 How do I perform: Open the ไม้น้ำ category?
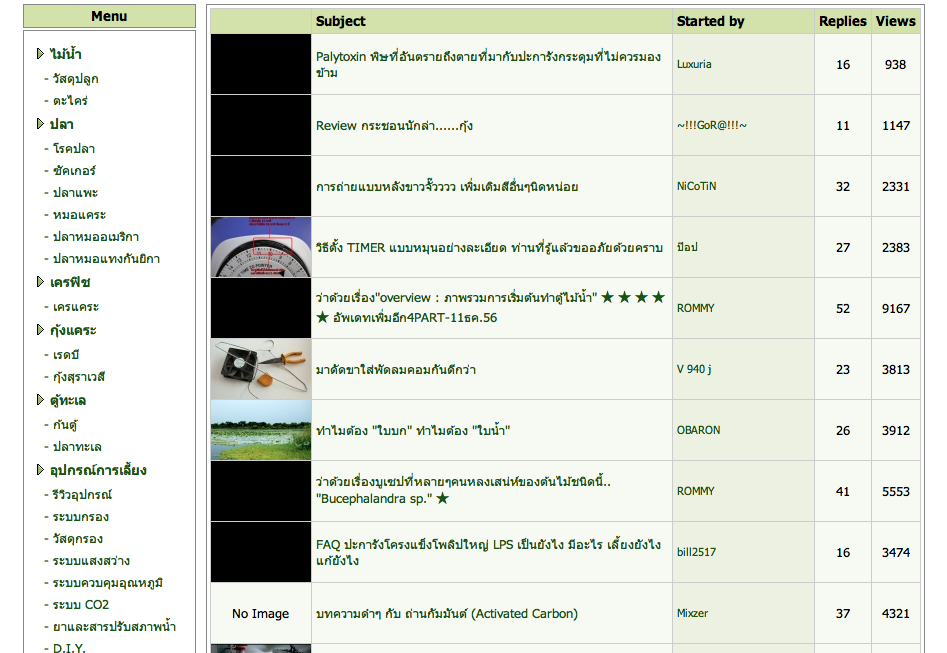tap(65, 54)
